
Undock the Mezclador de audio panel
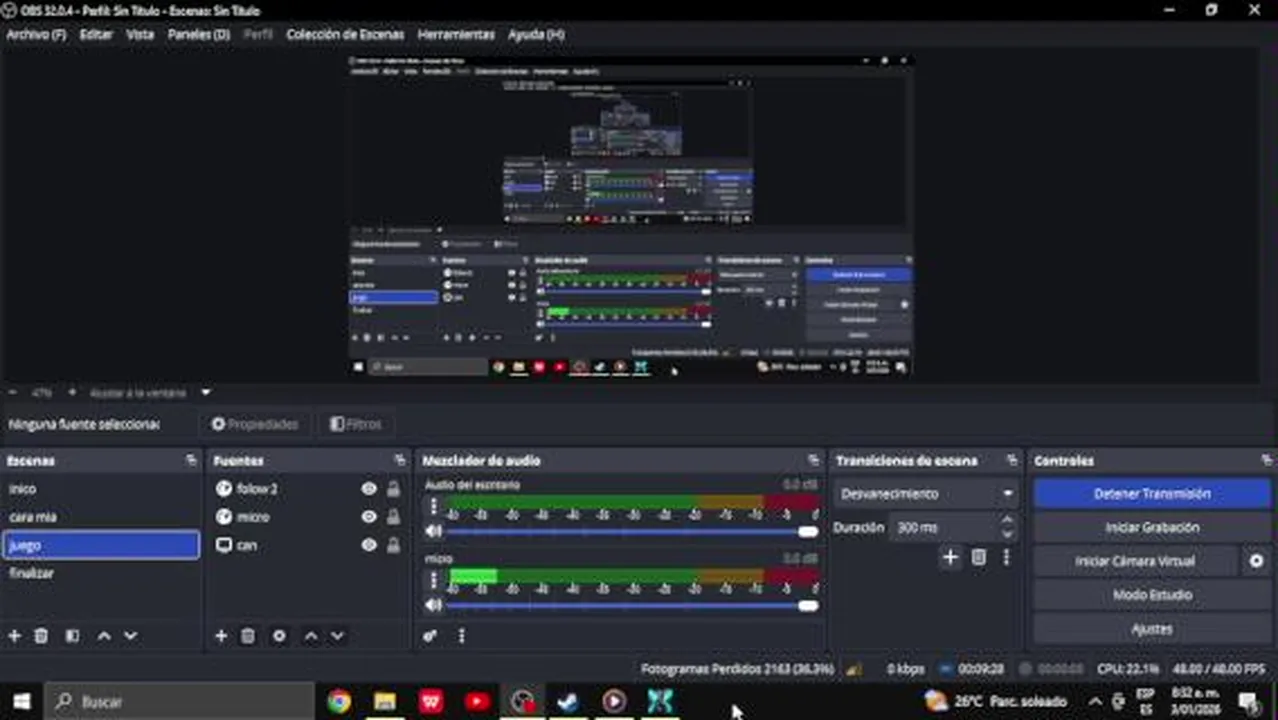(x=813, y=461)
